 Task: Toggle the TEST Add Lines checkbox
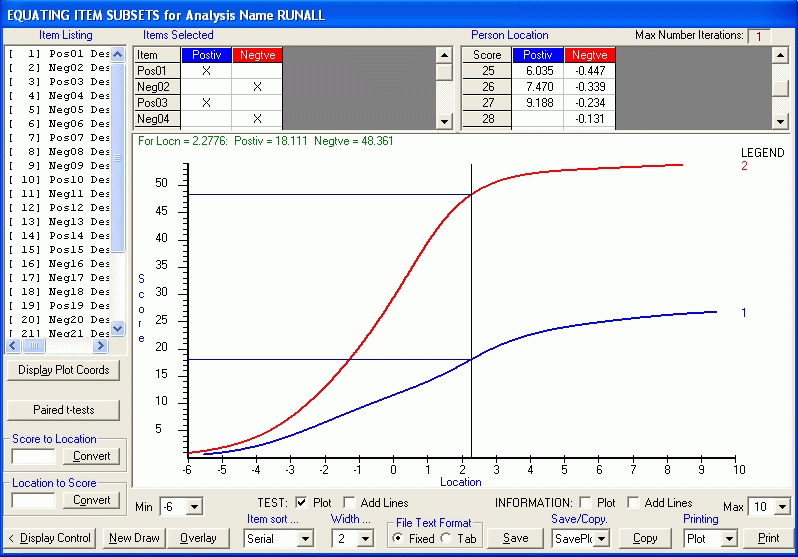click(x=349, y=503)
